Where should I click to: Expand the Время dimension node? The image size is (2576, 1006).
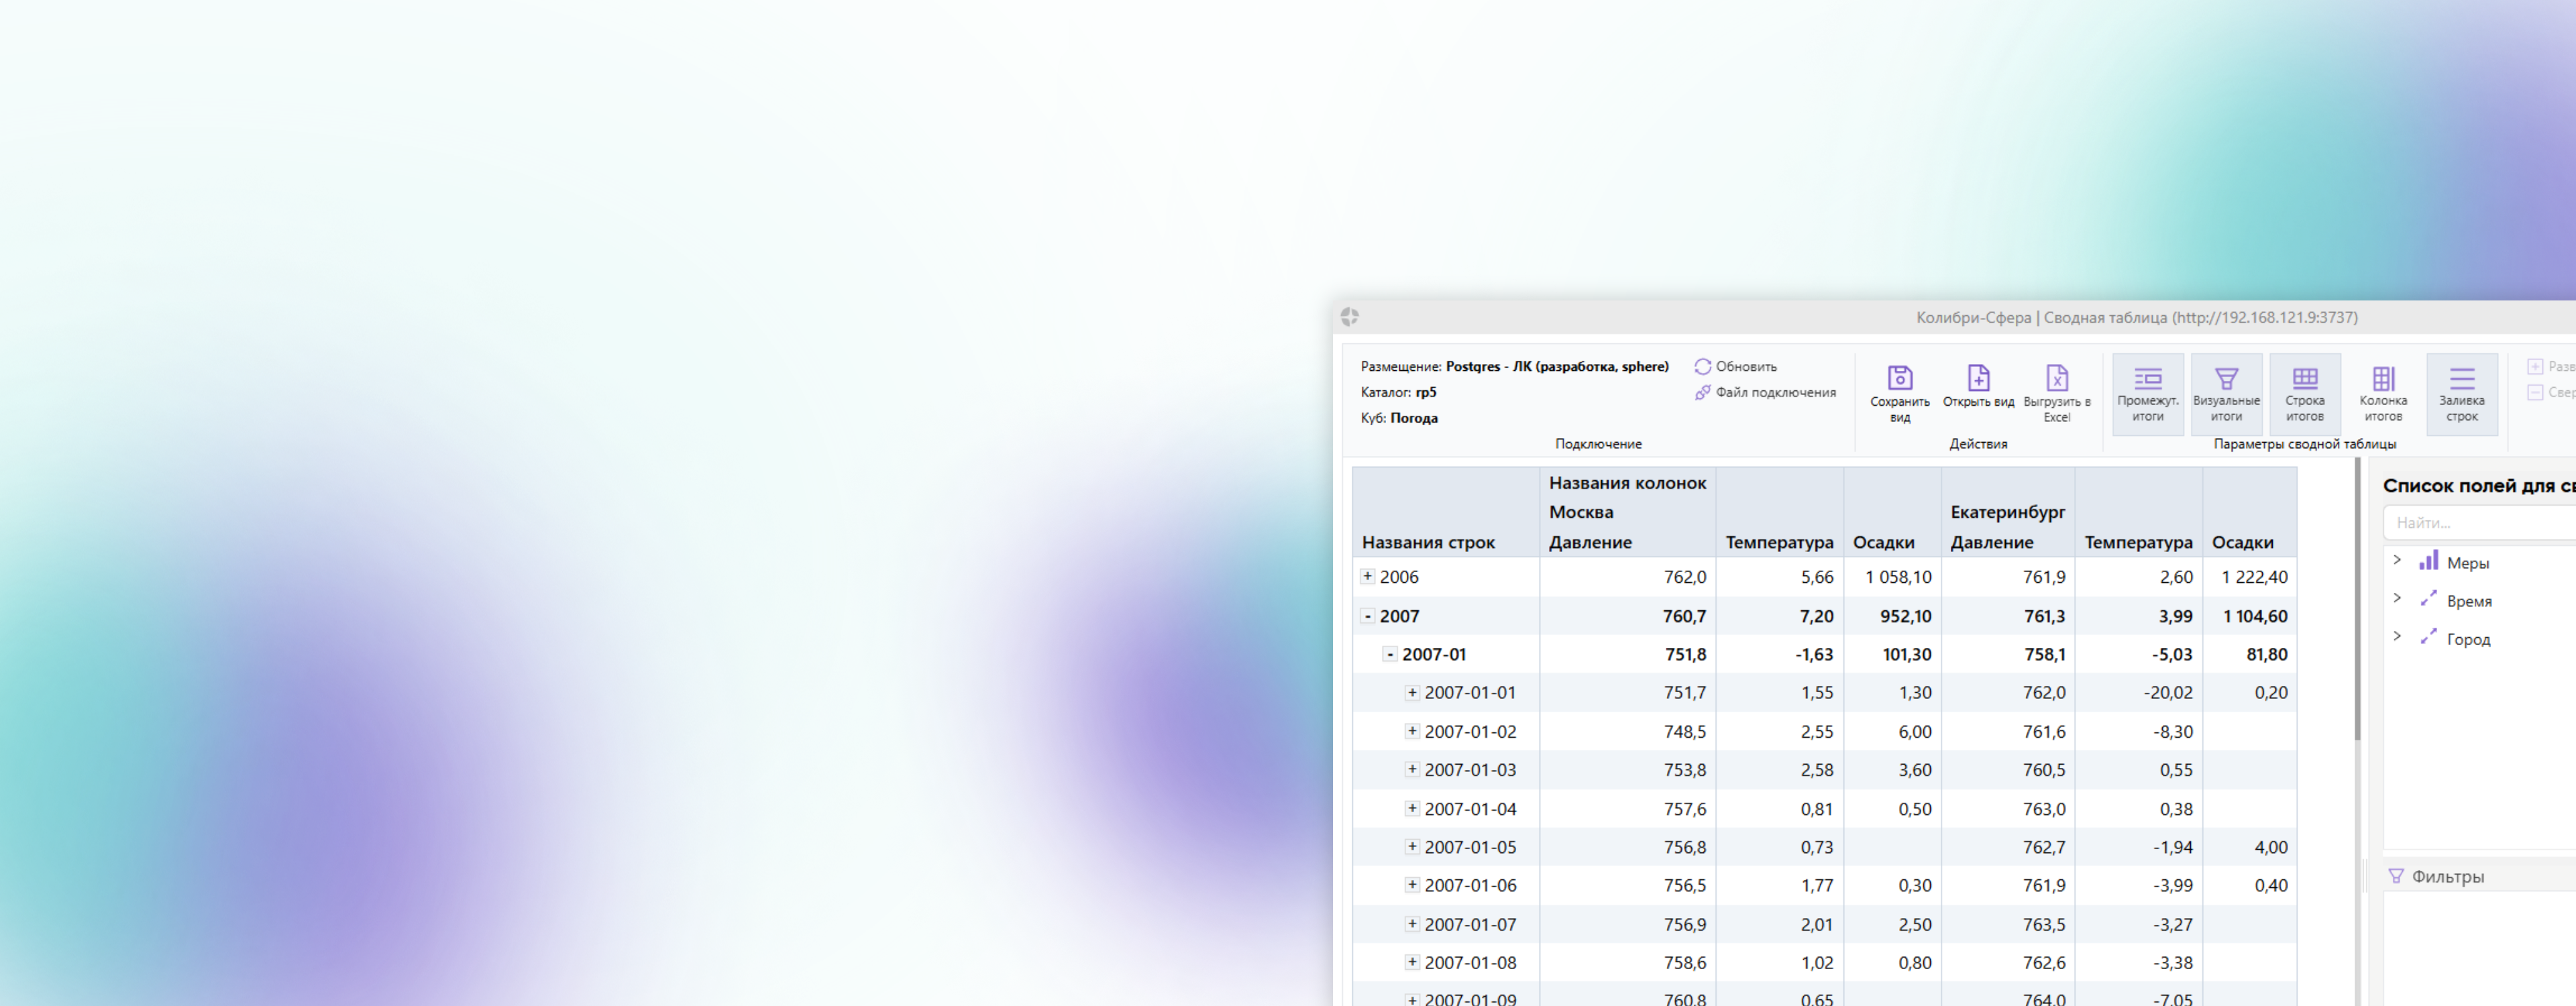tap(2397, 598)
